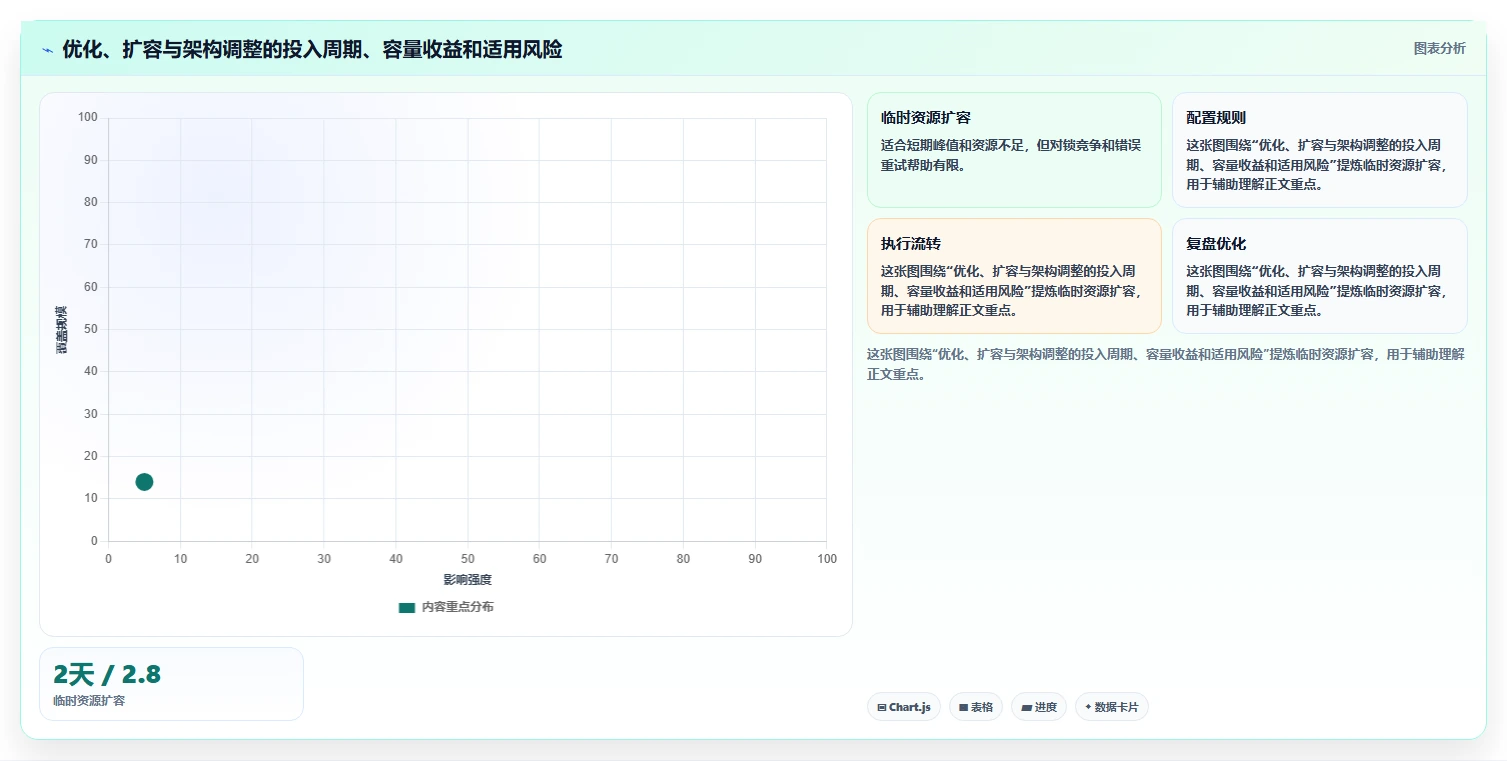Click the y-axis tick label 100
The height and width of the screenshot is (761, 1507).
click(88, 118)
